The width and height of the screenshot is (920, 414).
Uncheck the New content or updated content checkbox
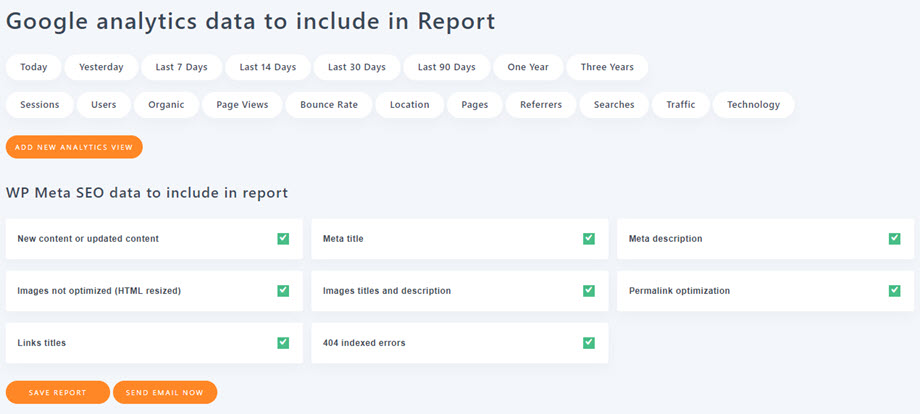283,239
